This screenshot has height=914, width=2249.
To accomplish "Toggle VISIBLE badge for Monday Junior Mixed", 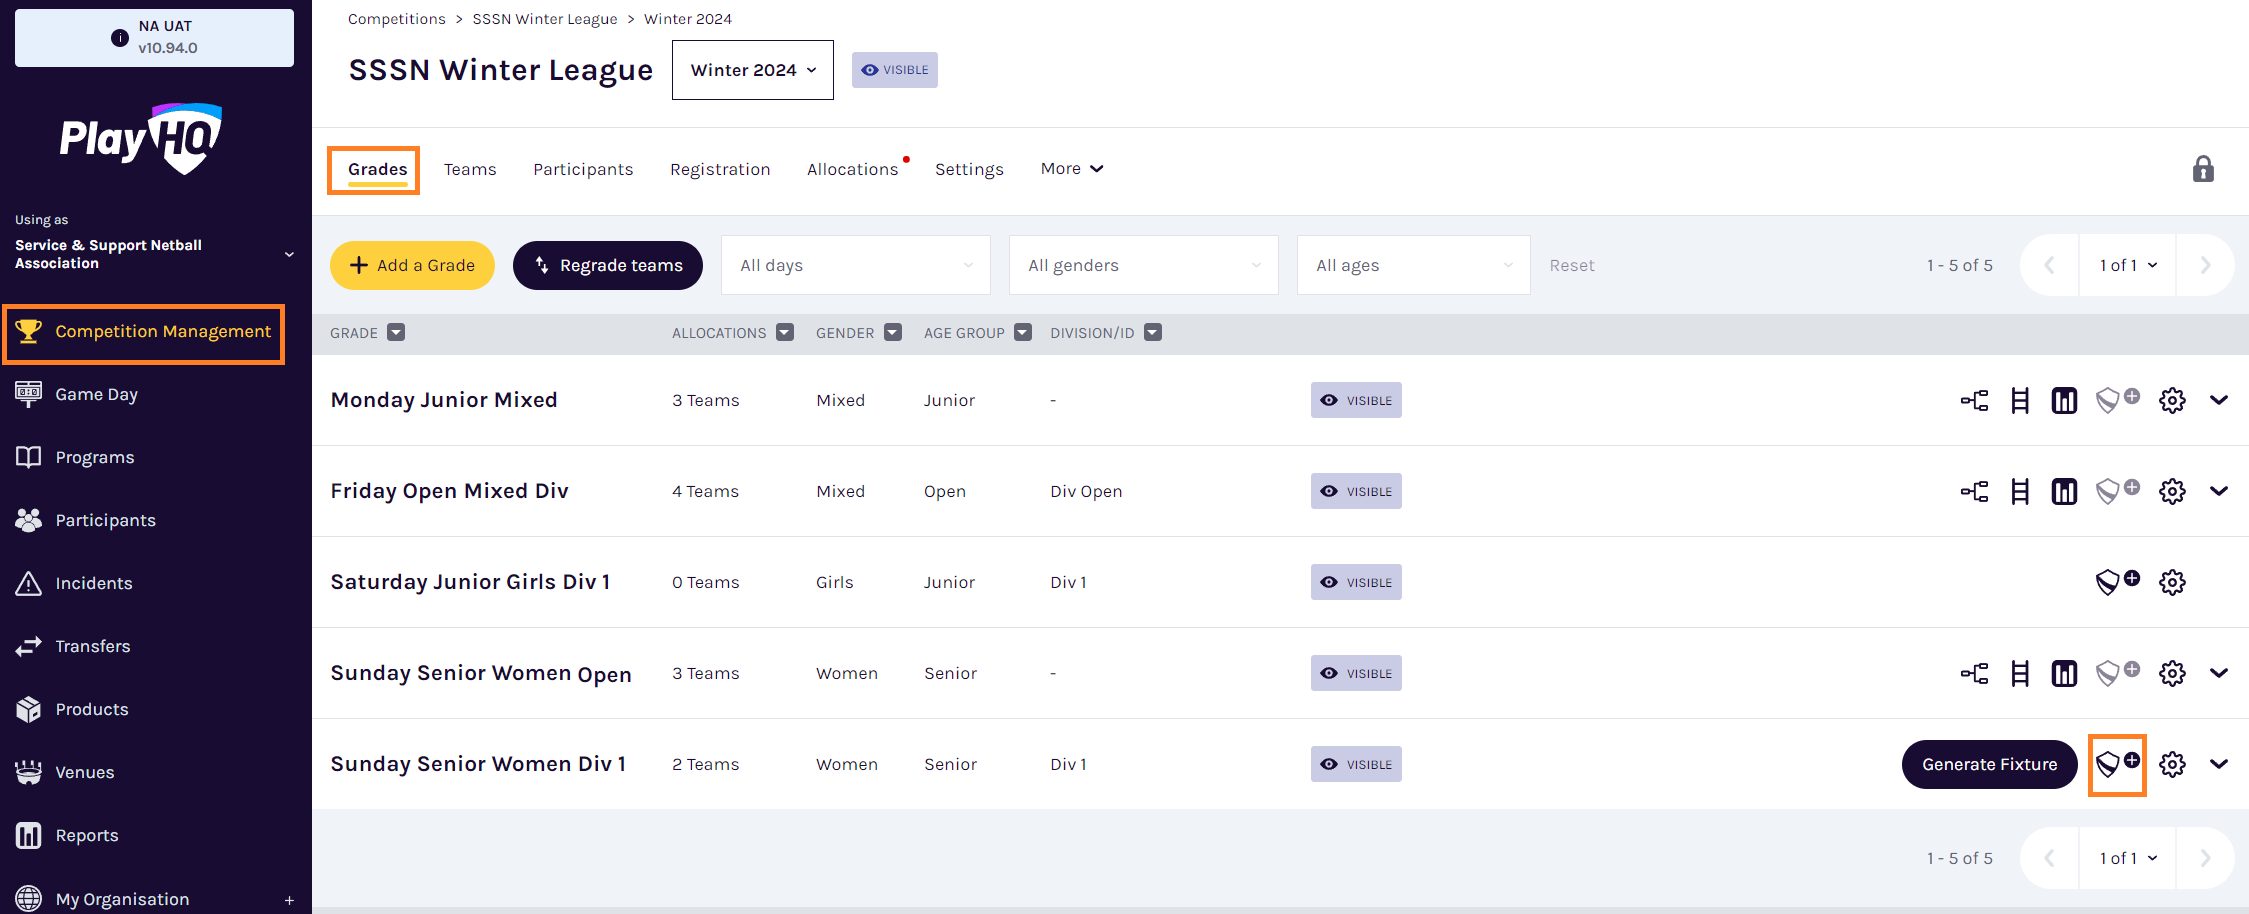I will click(x=1356, y=400).
